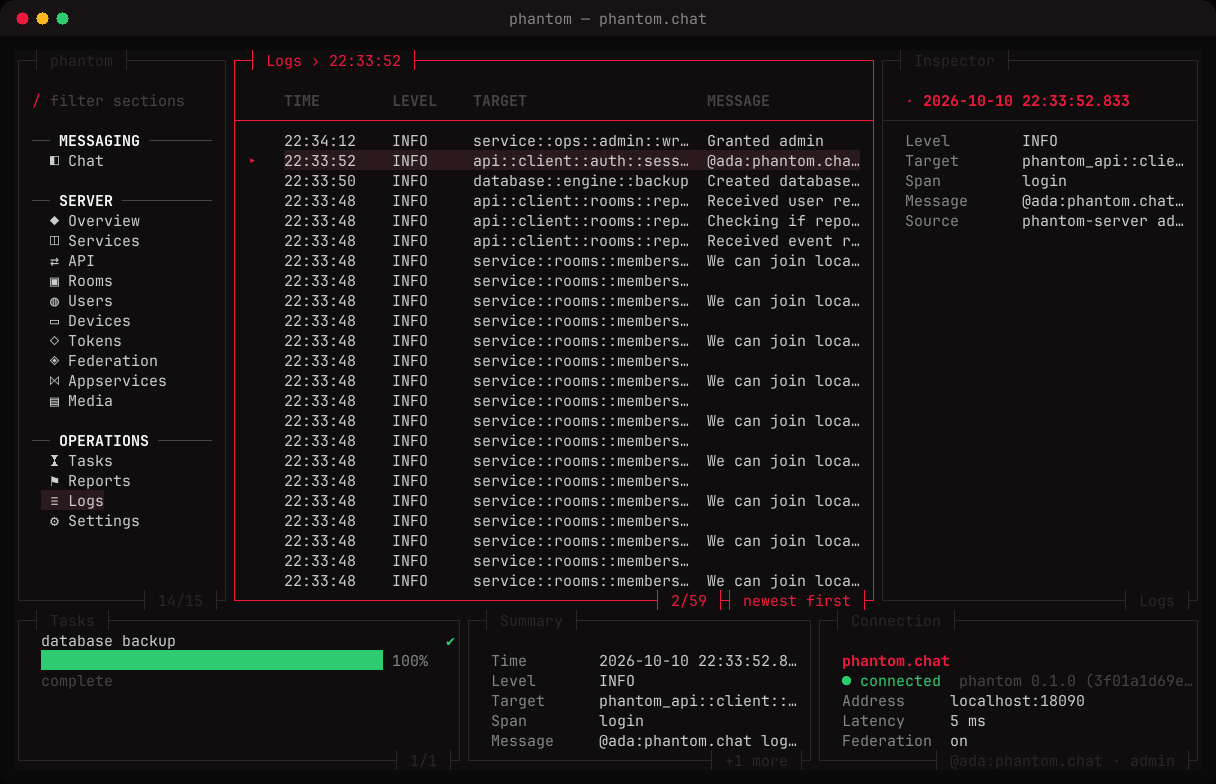Click the Tasks hourglass icon

click(x=55, y=461)
